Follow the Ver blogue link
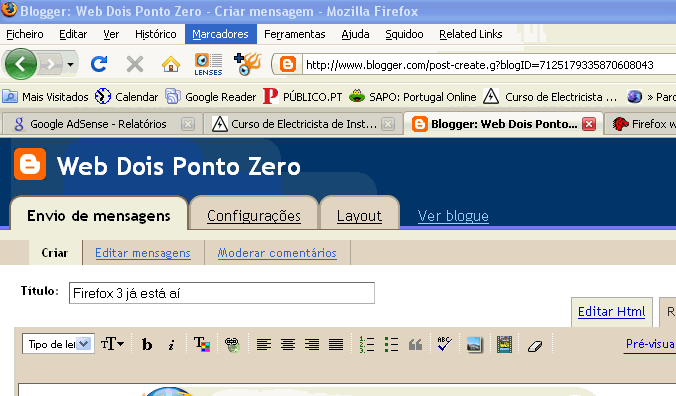 (453, 215)
